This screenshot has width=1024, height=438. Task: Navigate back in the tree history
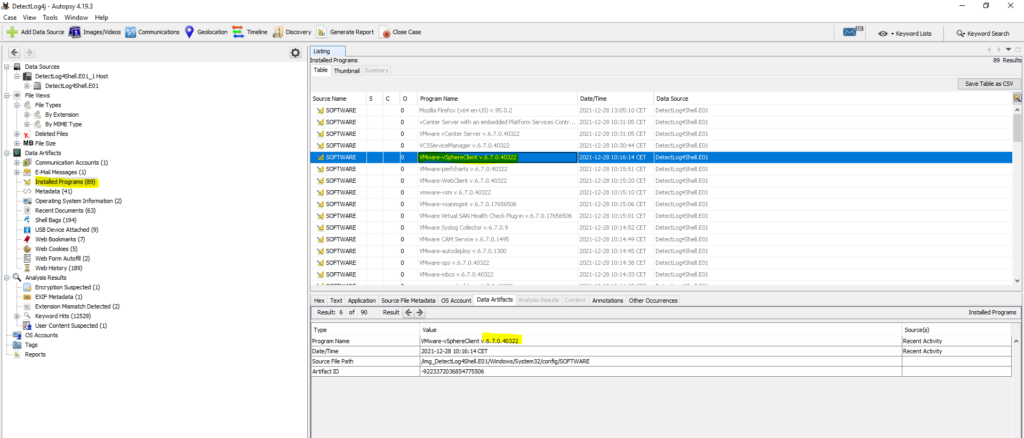click(14, 53)
